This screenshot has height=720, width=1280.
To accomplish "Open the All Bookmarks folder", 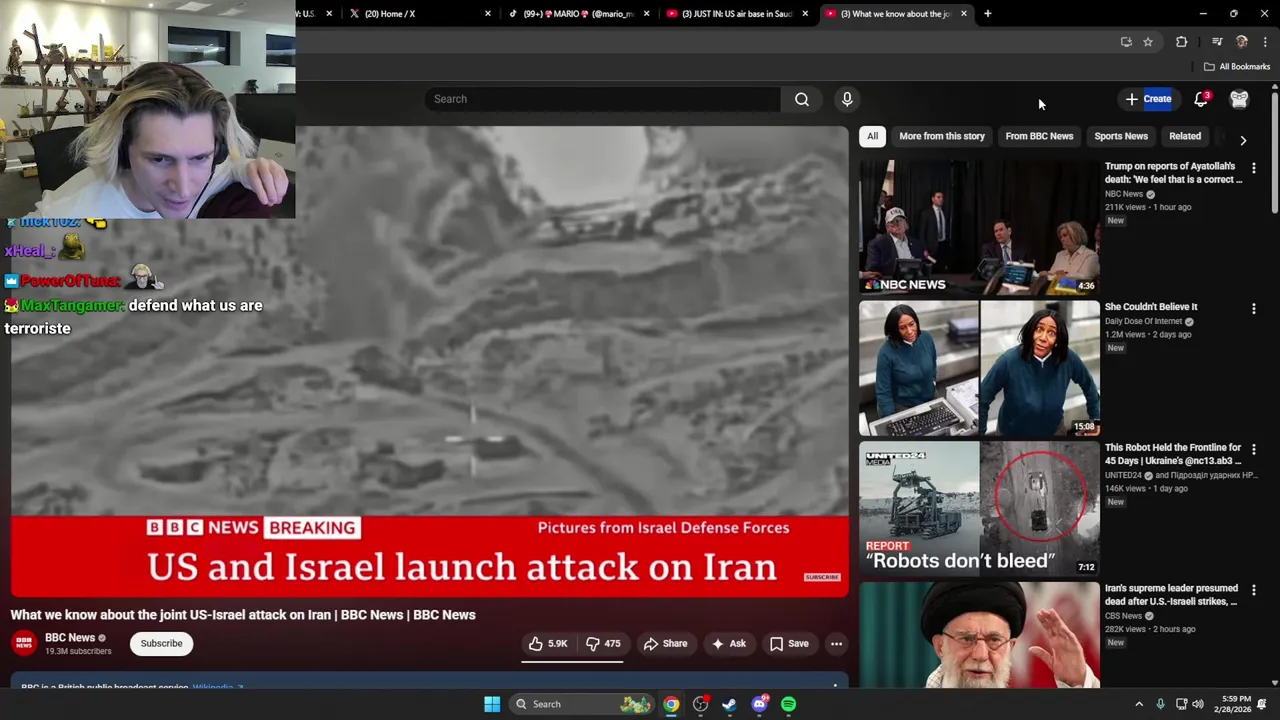I will [1237, 67].
